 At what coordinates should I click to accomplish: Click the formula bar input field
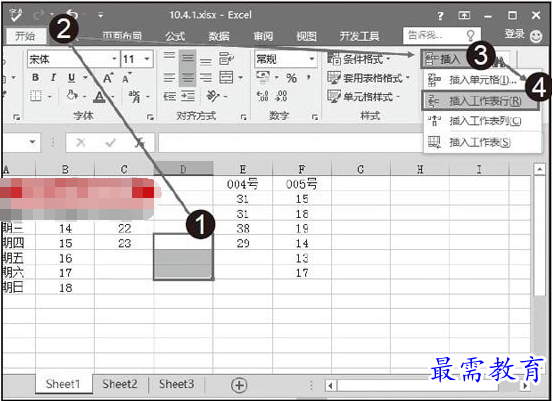[291, 142]
